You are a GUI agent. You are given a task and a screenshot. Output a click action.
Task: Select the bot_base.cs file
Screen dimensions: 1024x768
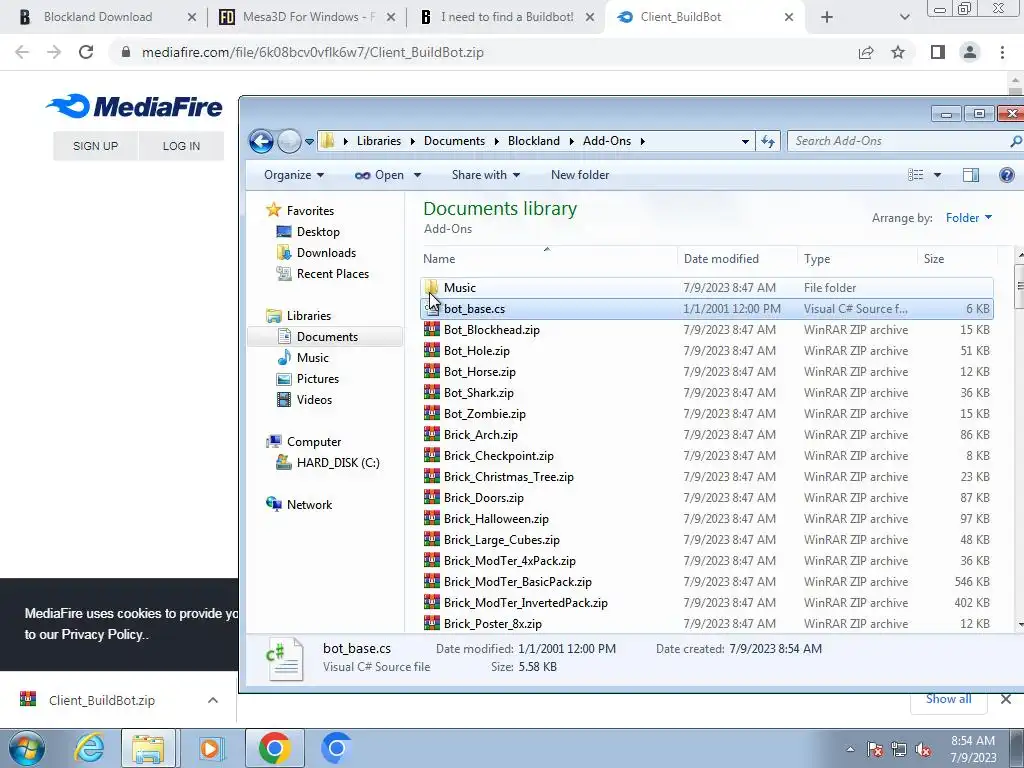click(707, 309)
